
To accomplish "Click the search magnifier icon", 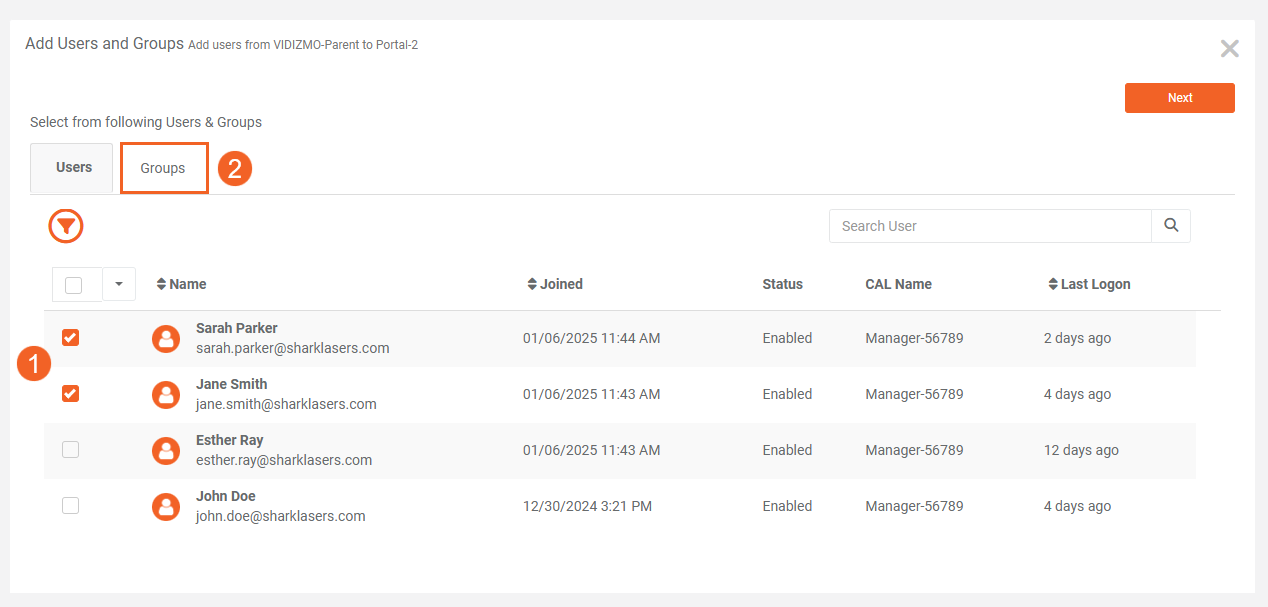I will (1171, 226).
